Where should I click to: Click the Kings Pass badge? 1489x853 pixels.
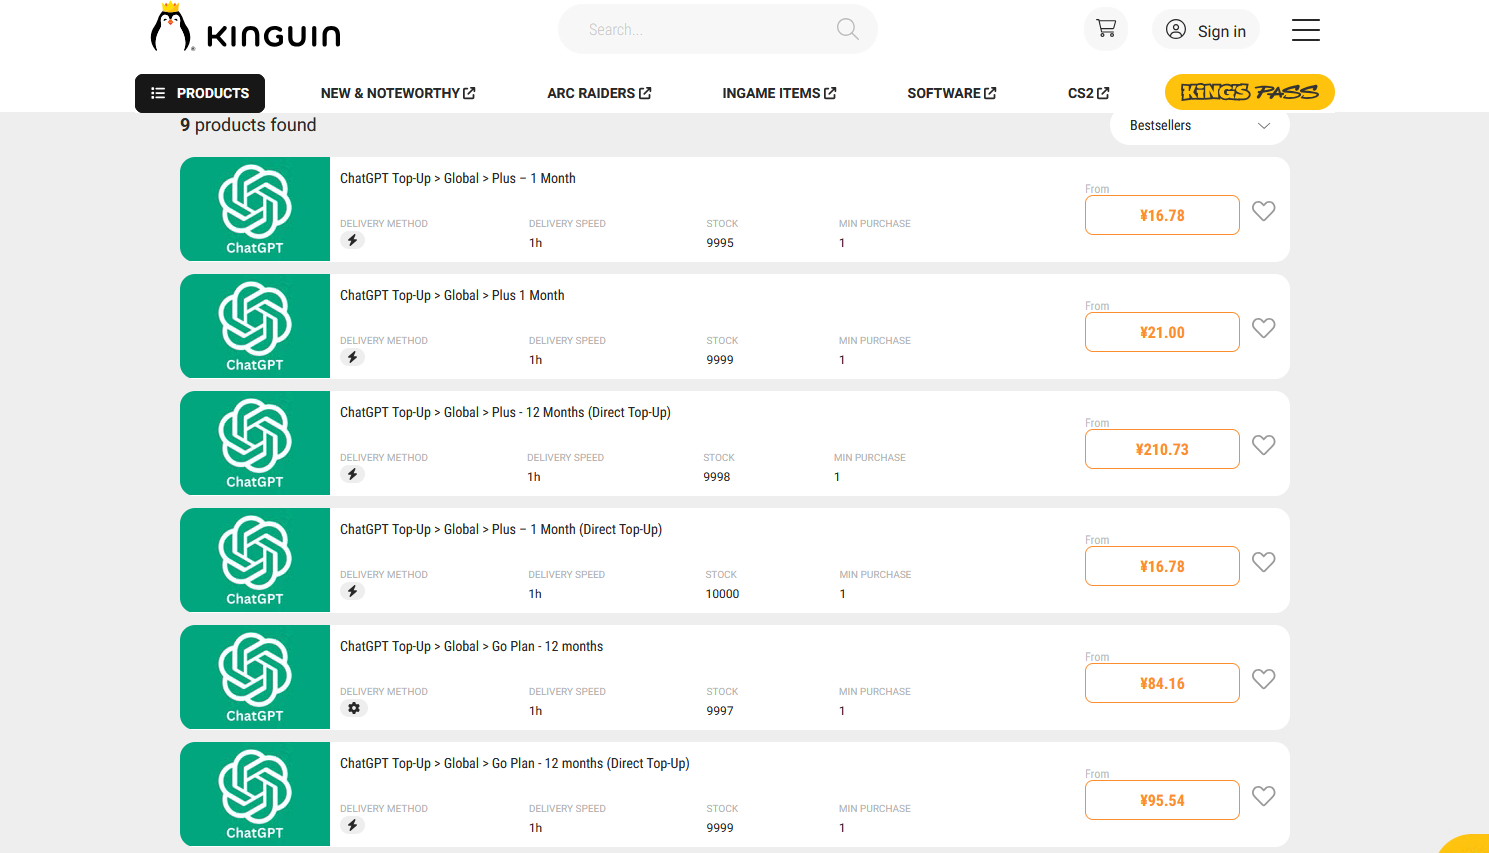(1249, 92)
